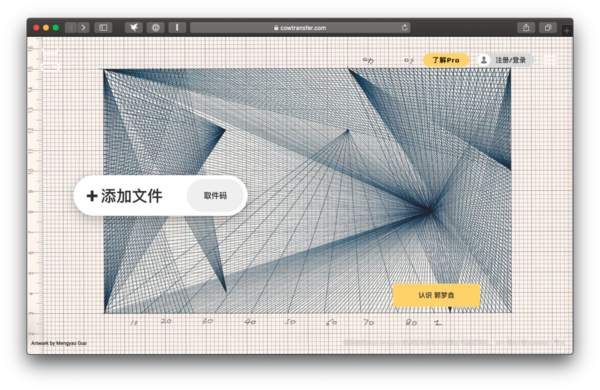Reload the page with the refresh icon

404,28
